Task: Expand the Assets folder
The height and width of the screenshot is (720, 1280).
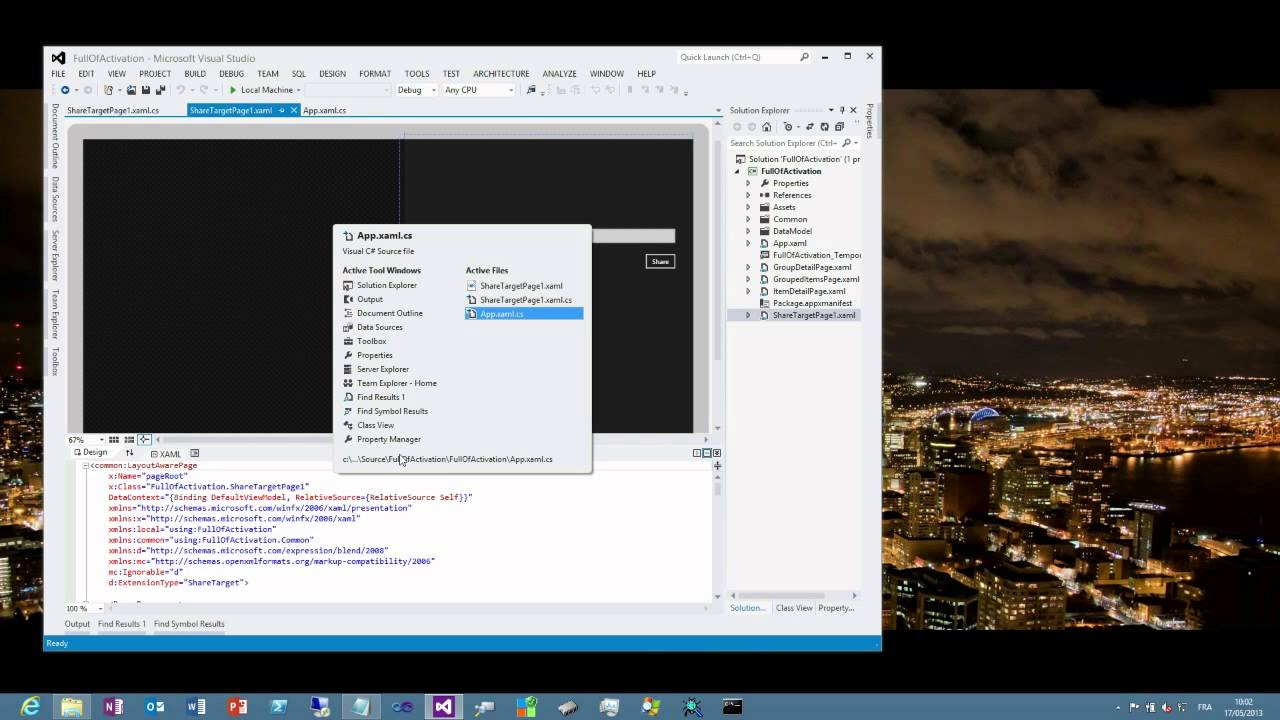Action: 748,207
